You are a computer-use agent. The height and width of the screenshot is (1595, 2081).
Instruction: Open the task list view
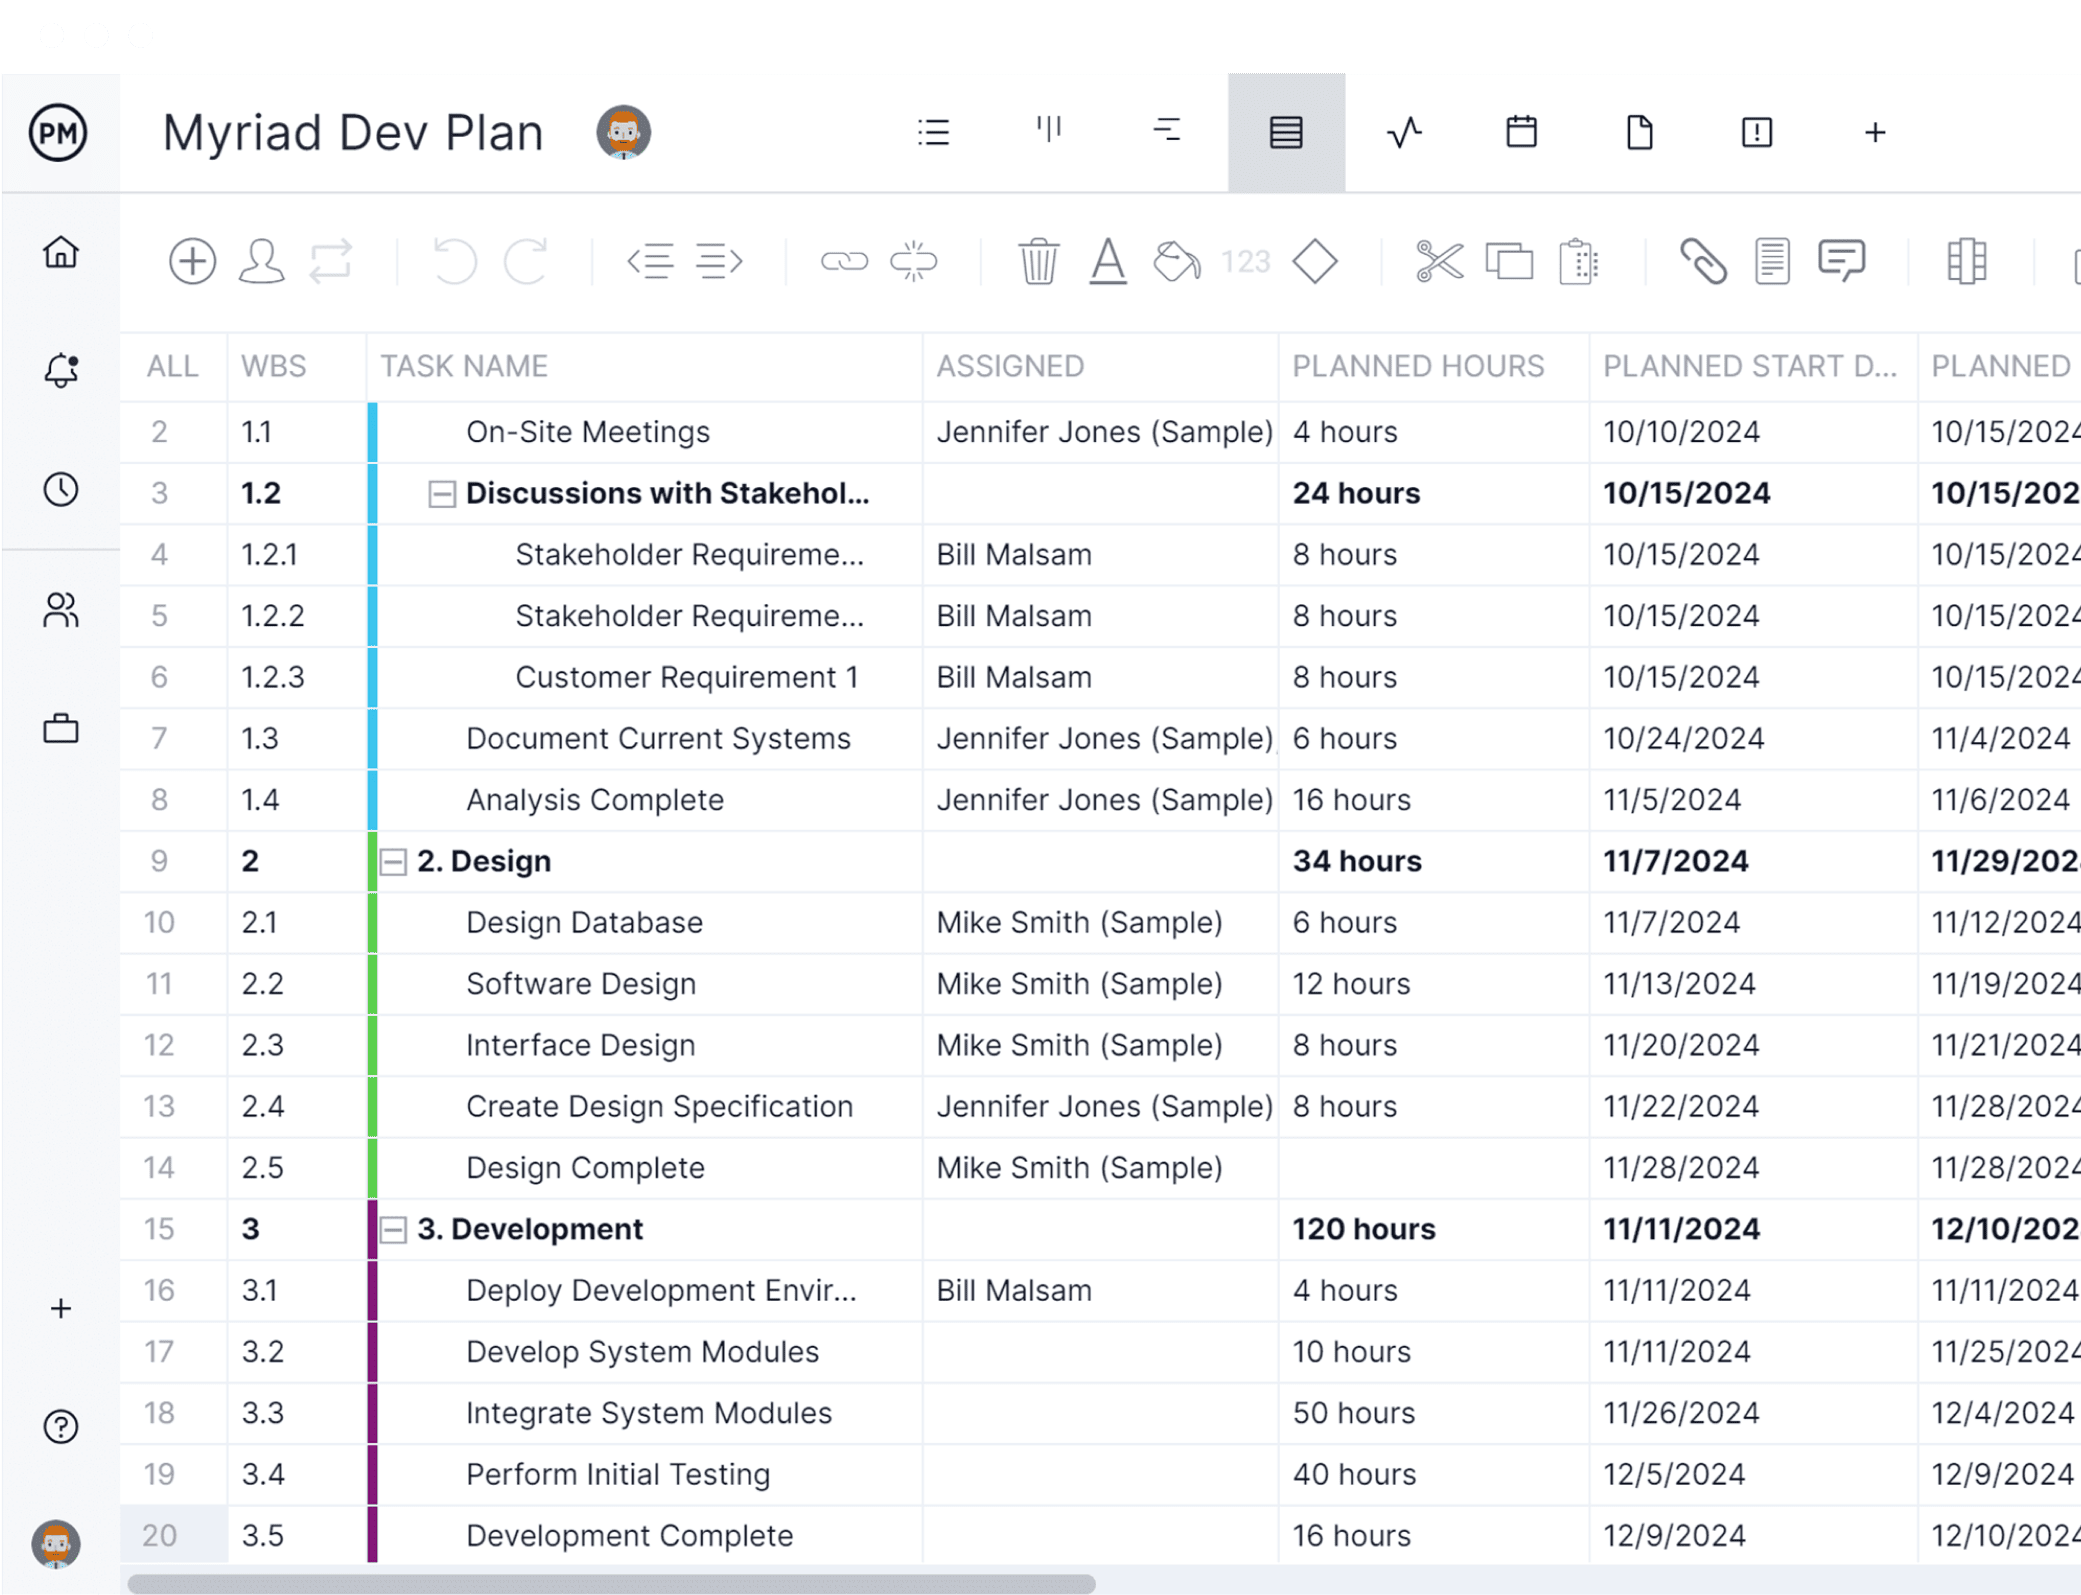[934, 131]
